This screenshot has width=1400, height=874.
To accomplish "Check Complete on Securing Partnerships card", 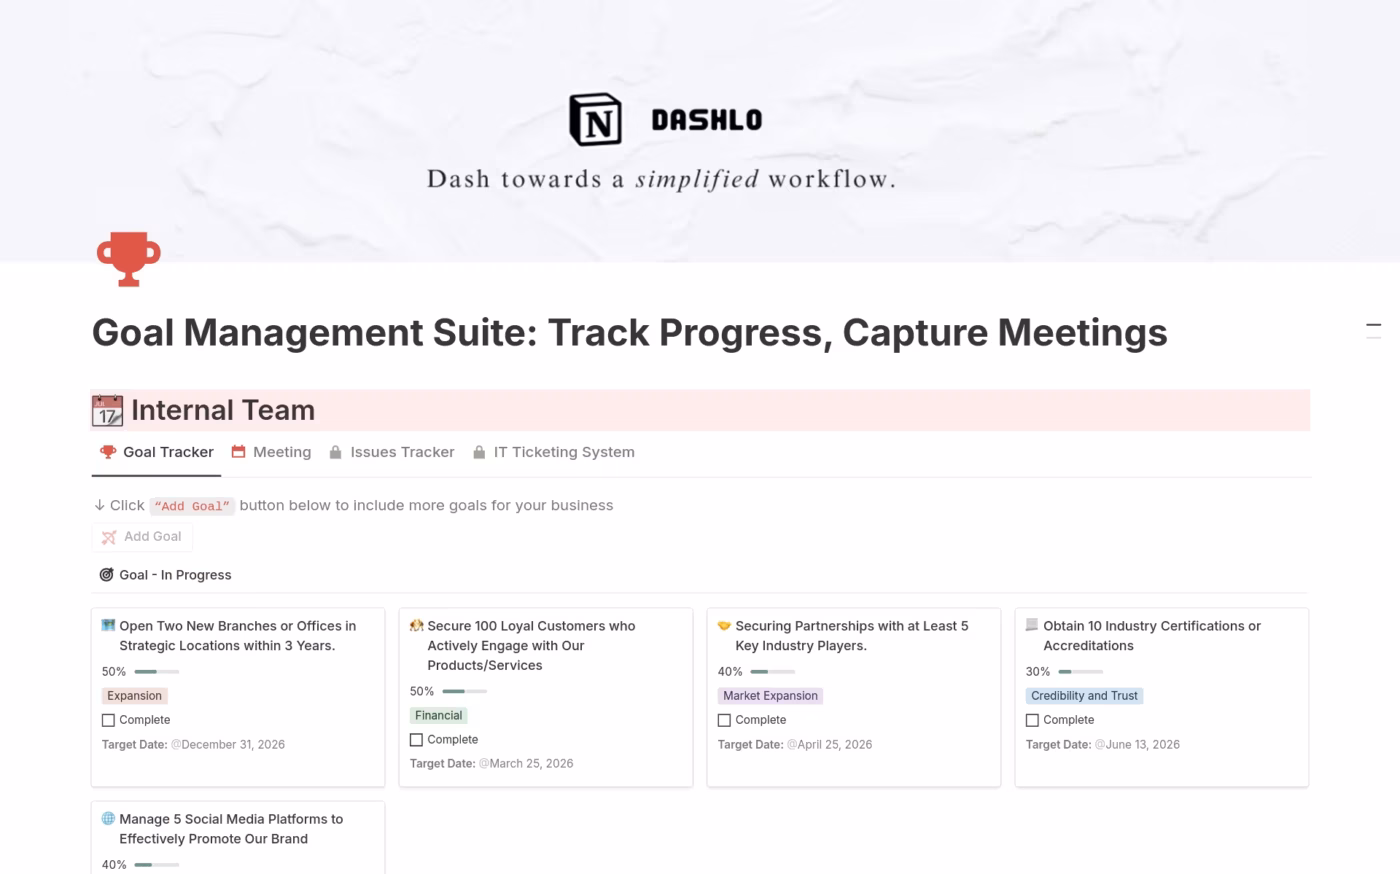I will click(x=724, y=720).
